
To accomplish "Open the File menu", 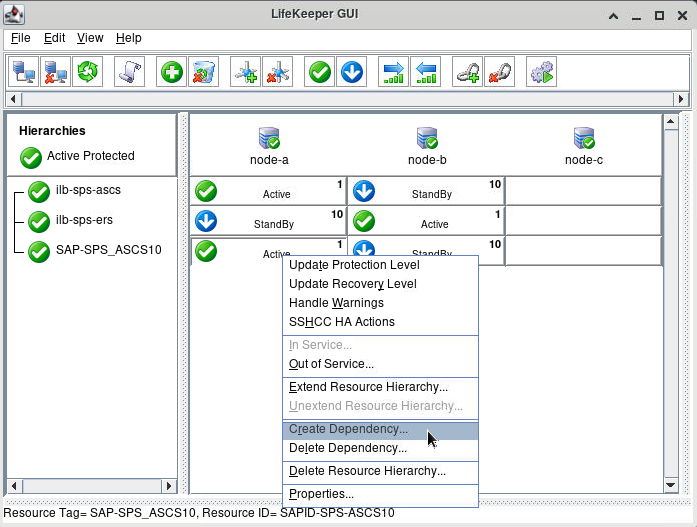I will pyautogui.click(x=20, y=38).
